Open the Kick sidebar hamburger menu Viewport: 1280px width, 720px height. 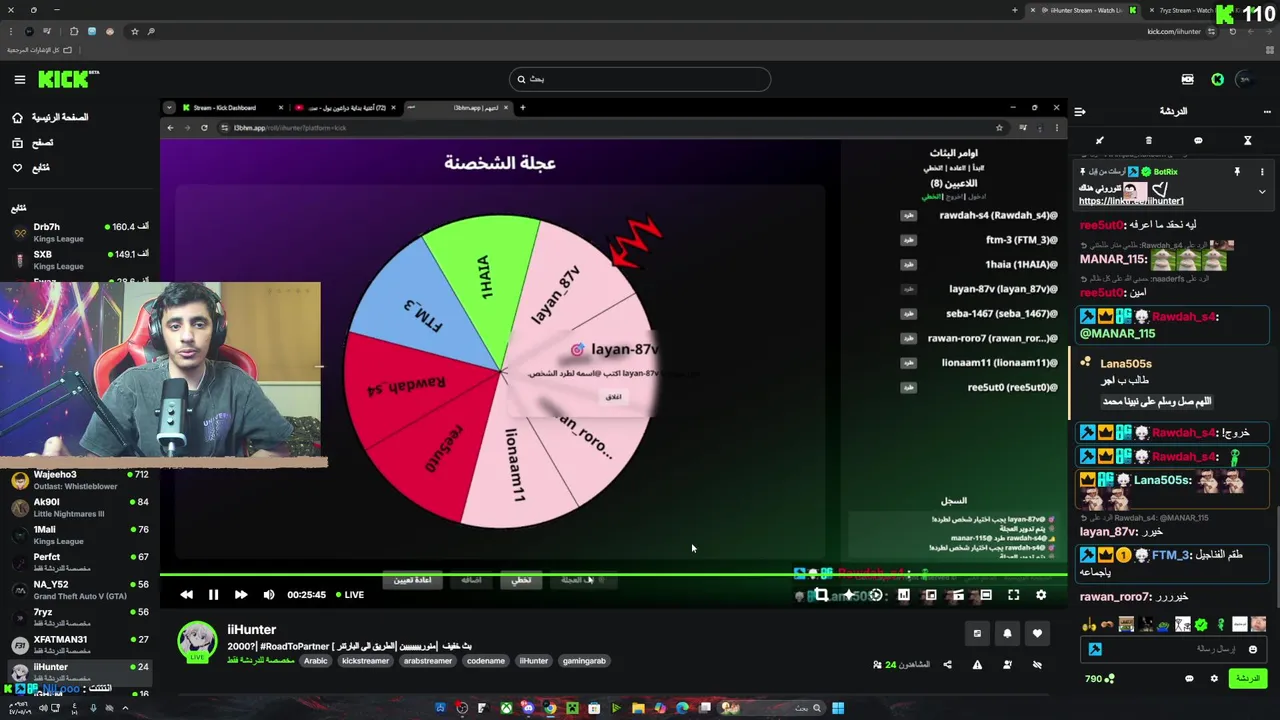(x=19, y=79)
